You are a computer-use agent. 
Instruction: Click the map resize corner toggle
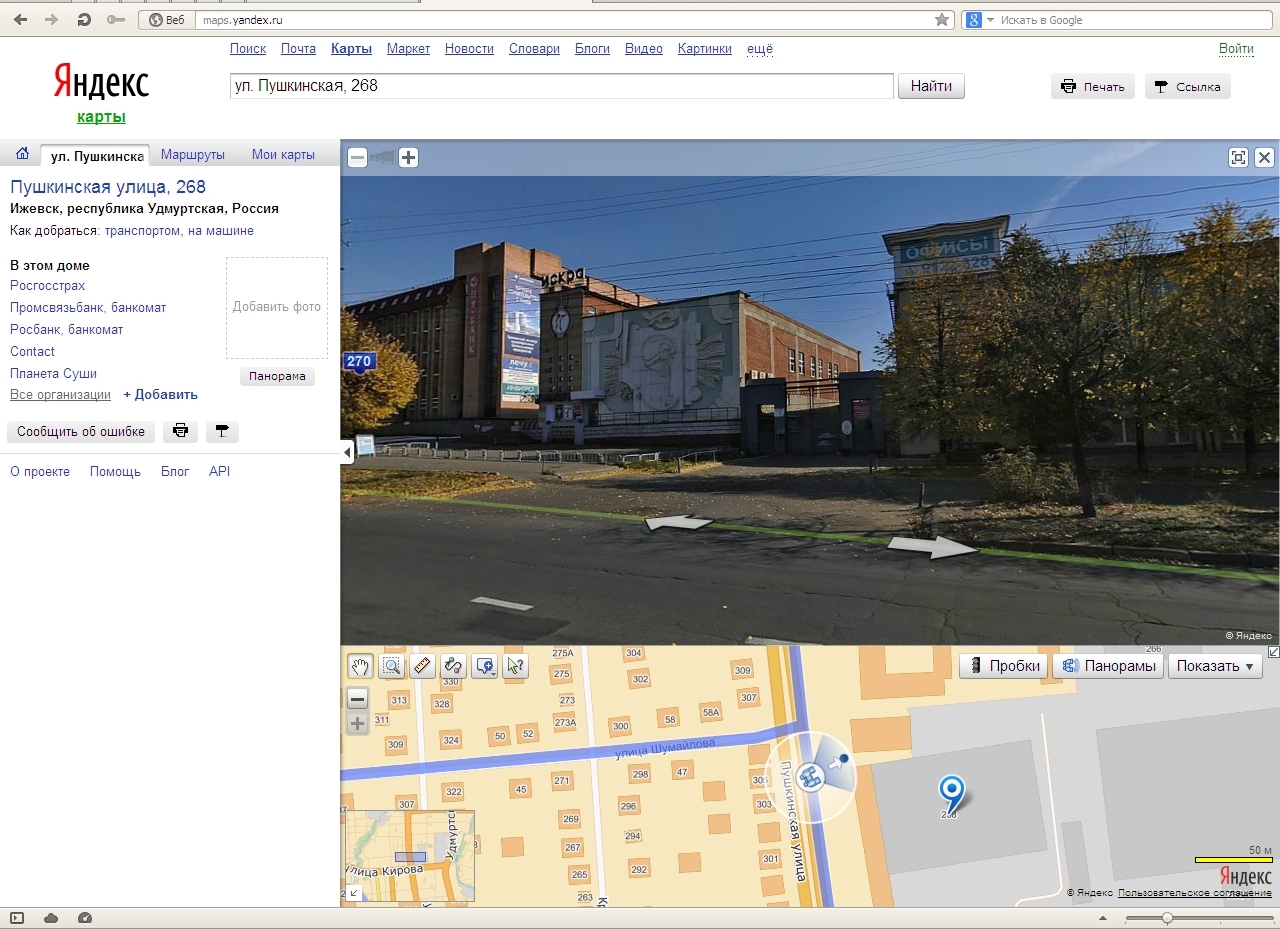[x=1273, y=652]
